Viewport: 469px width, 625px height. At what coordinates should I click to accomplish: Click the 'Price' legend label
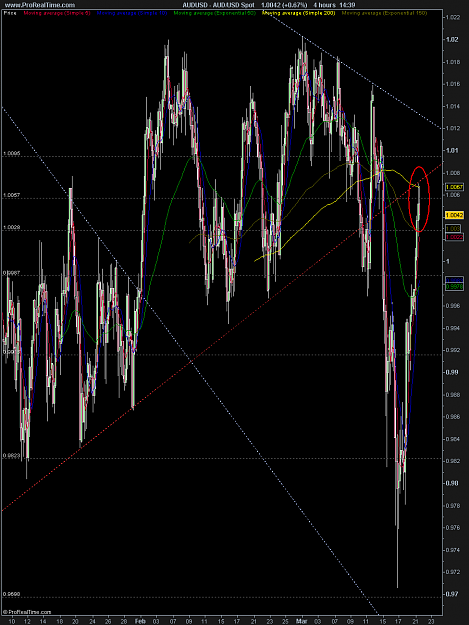[x=10, y=13]
